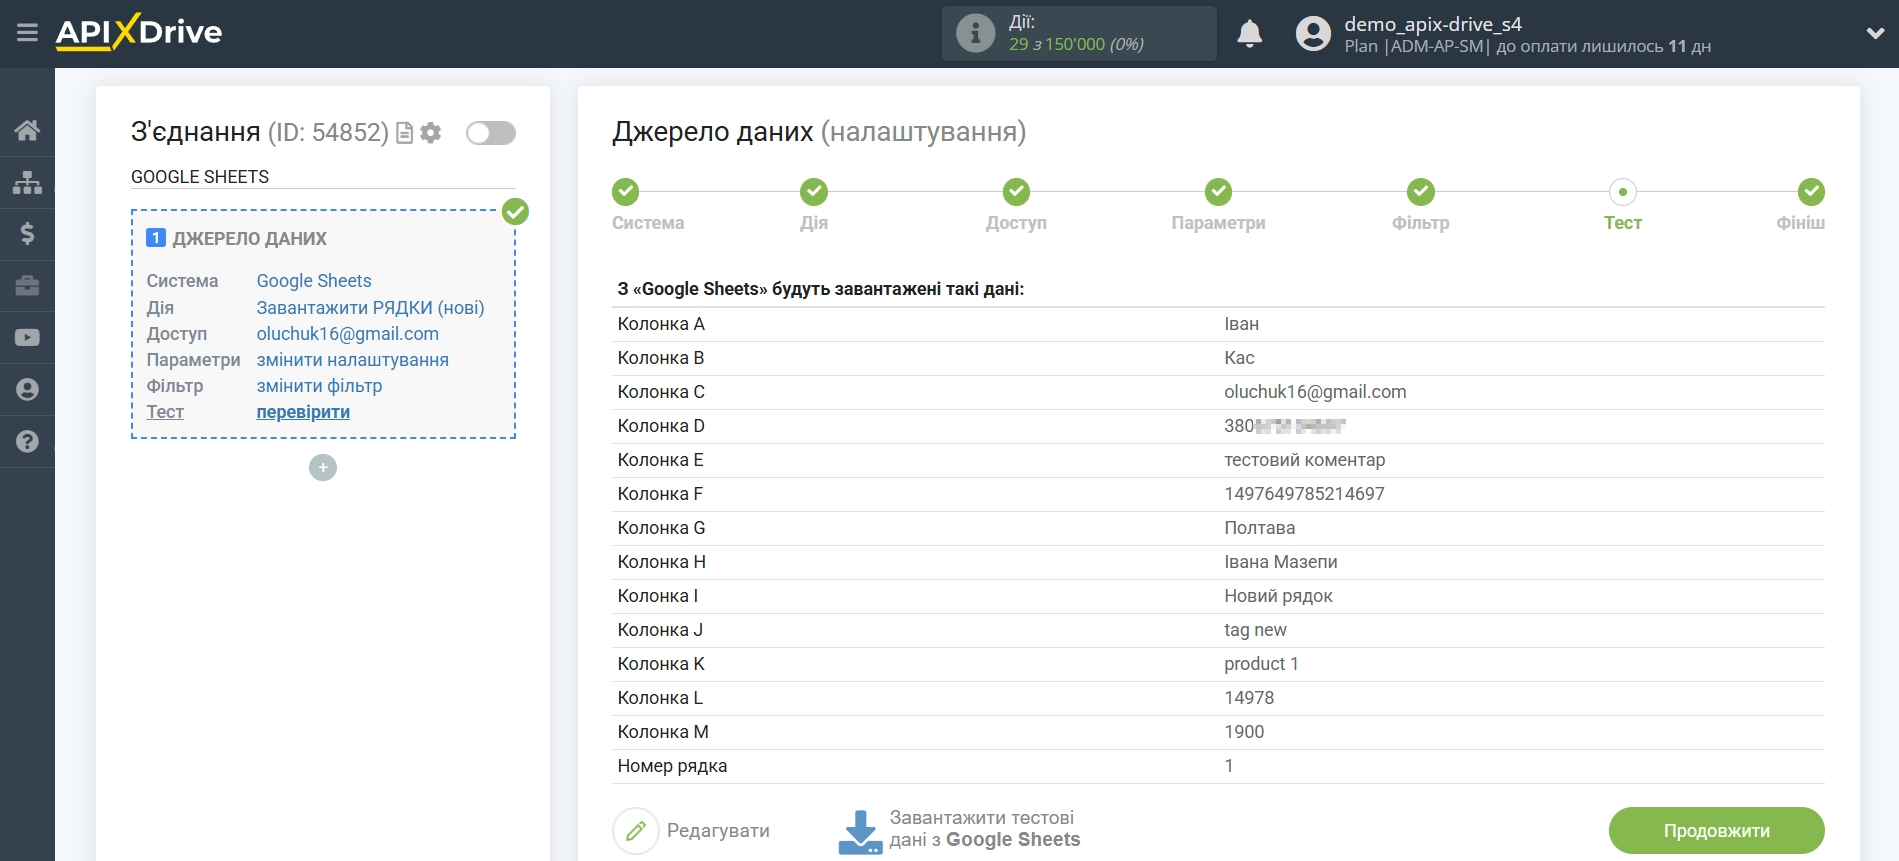Viewport: 1899px width, 861px height.
Task: Select value Полтава
Action: tap(1259, 528)
